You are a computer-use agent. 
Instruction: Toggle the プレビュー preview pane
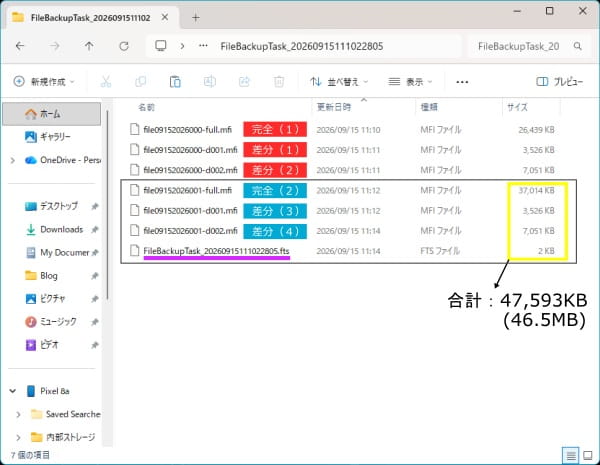click(560, 82)
